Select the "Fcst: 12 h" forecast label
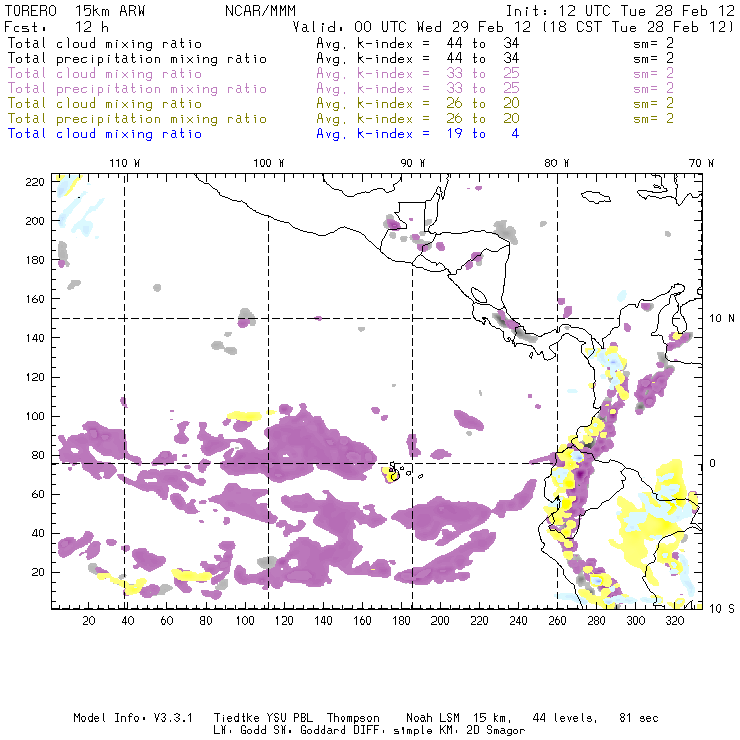 (56, 27)
